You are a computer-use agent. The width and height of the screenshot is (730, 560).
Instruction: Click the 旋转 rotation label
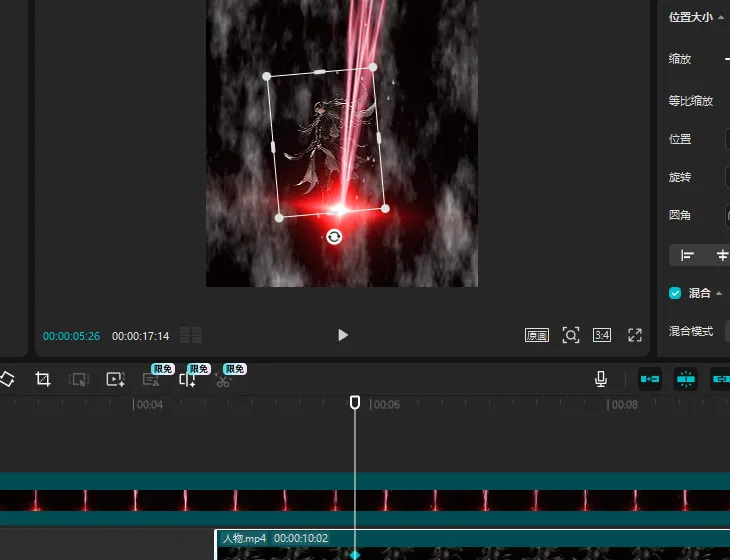pyautogui.click(x=680, y=177)
